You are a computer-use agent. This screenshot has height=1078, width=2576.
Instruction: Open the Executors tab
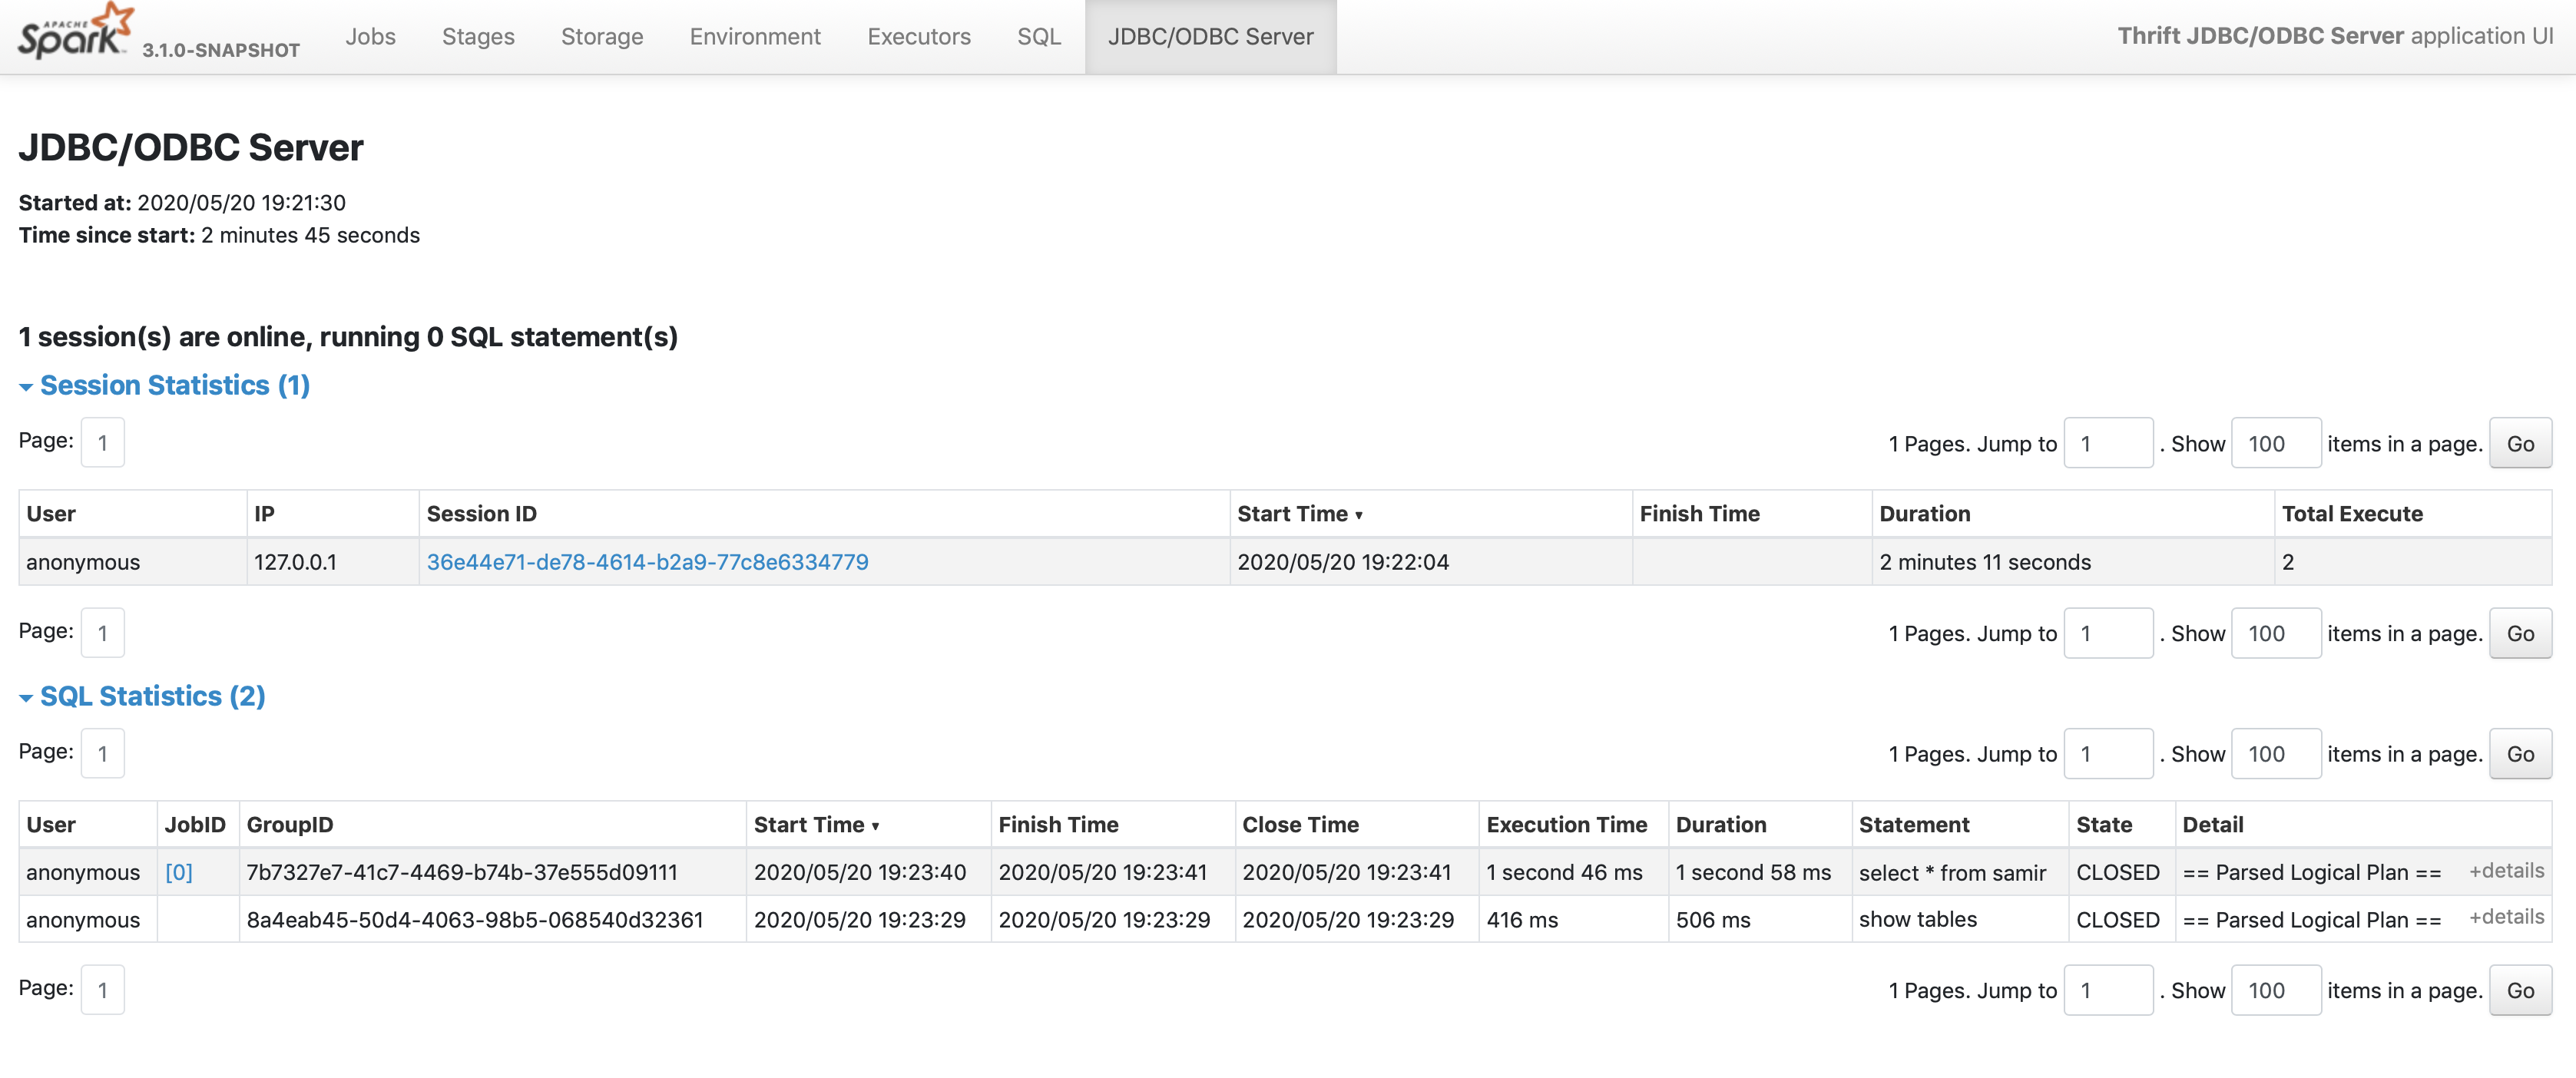pyautogui.click(x=918, y=37)
